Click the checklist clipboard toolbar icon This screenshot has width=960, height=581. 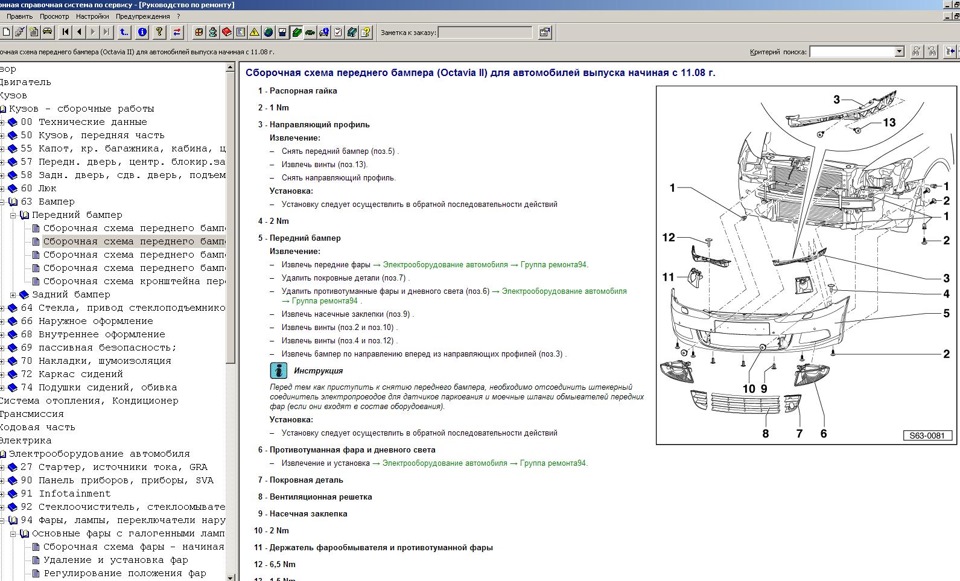tap(338, 32)
